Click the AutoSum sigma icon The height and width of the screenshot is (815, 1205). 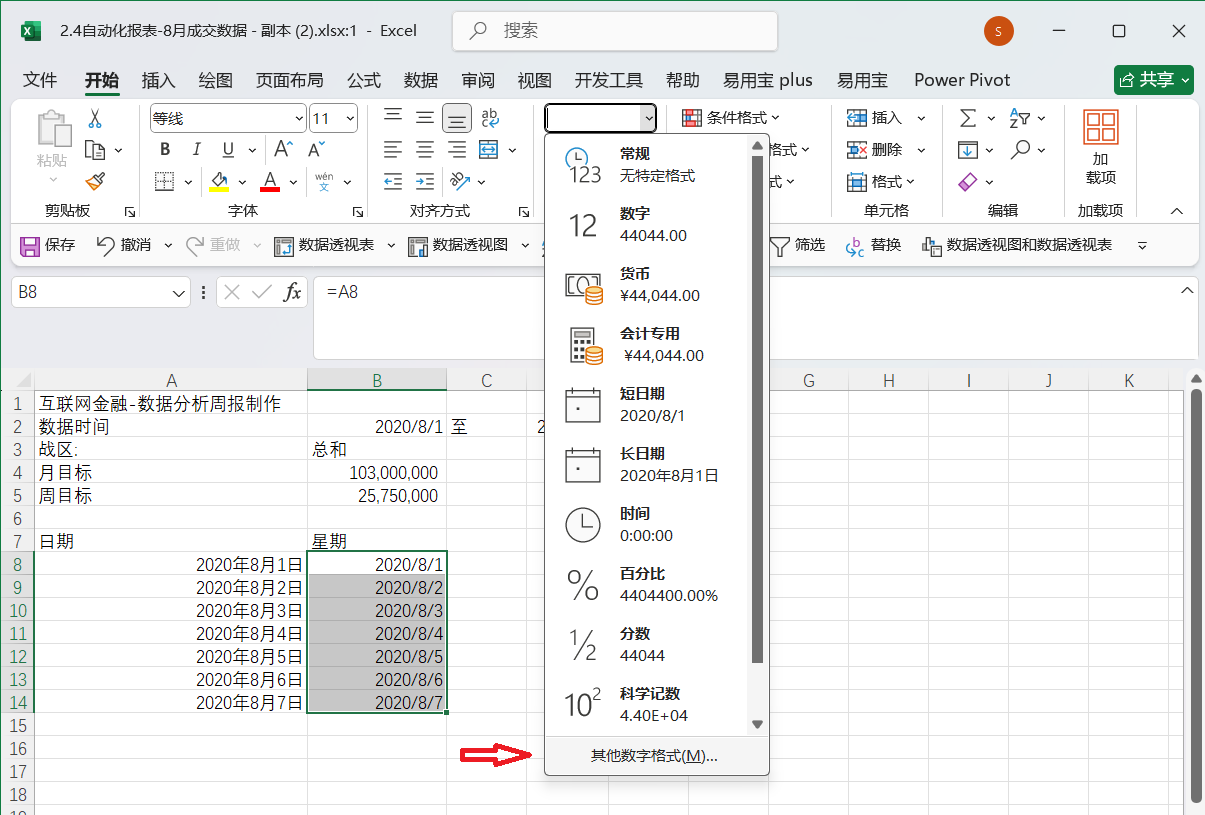point(968,118)
